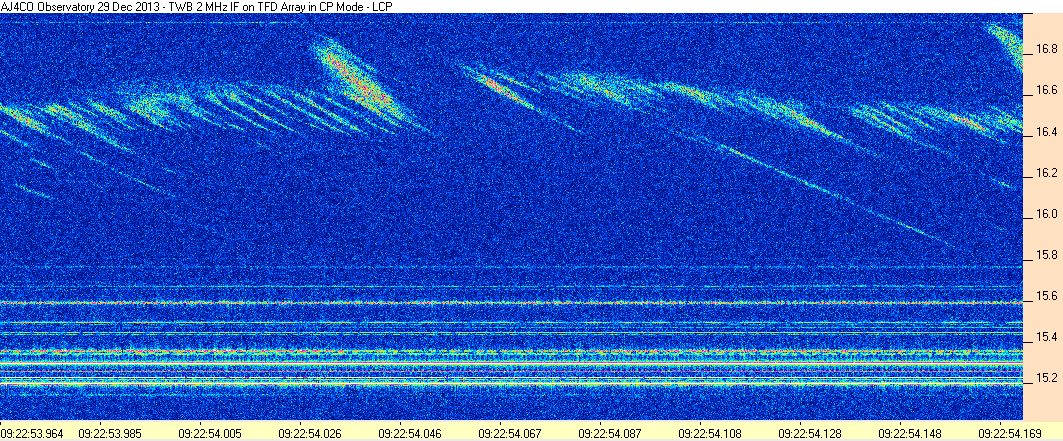Select the 09:22:54.005 time label
Image resolution: width=1063 pixels, height=441 pixels.
pyautogui.click(x=211, y=431)
